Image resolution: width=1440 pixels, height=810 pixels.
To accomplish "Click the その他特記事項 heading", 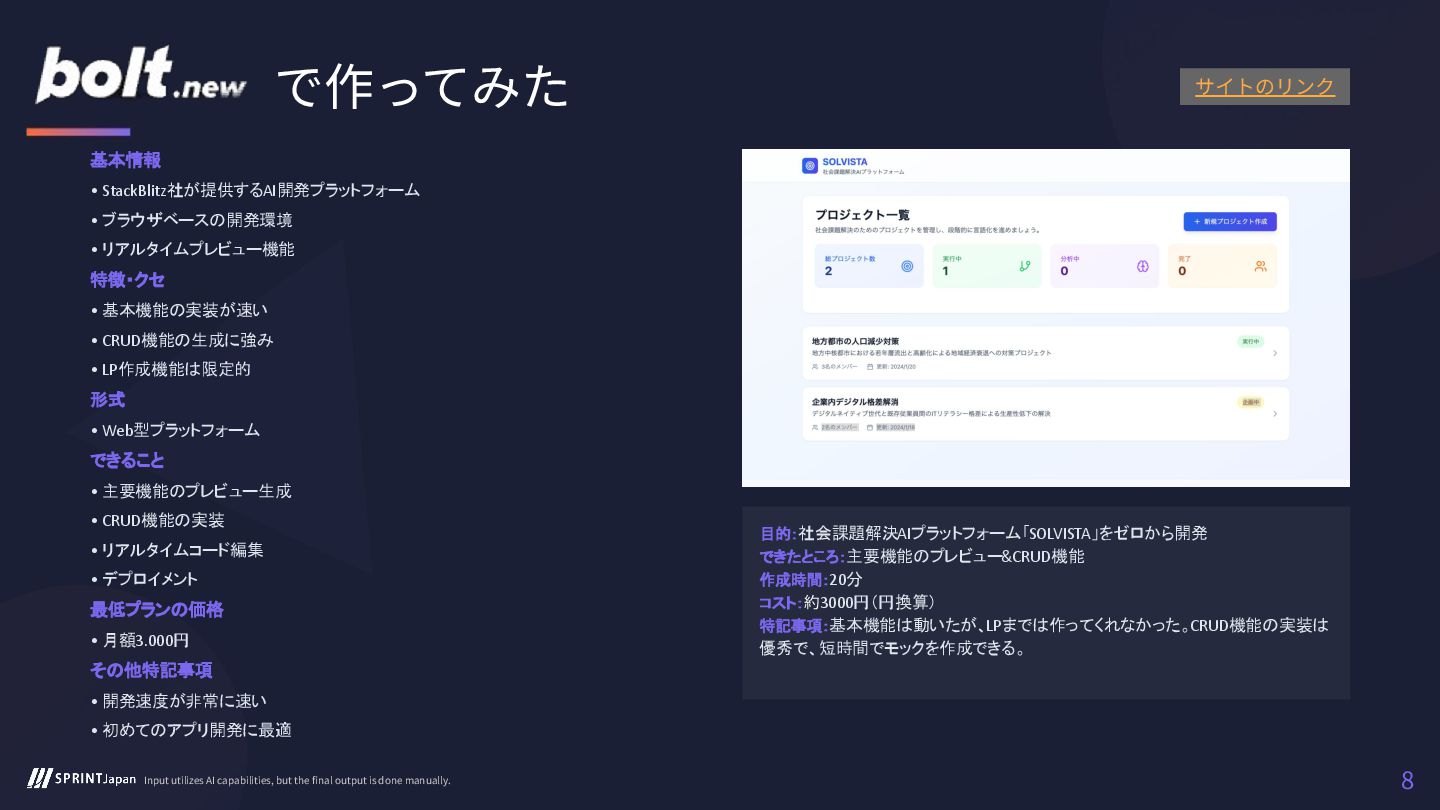I will (151, 670).
